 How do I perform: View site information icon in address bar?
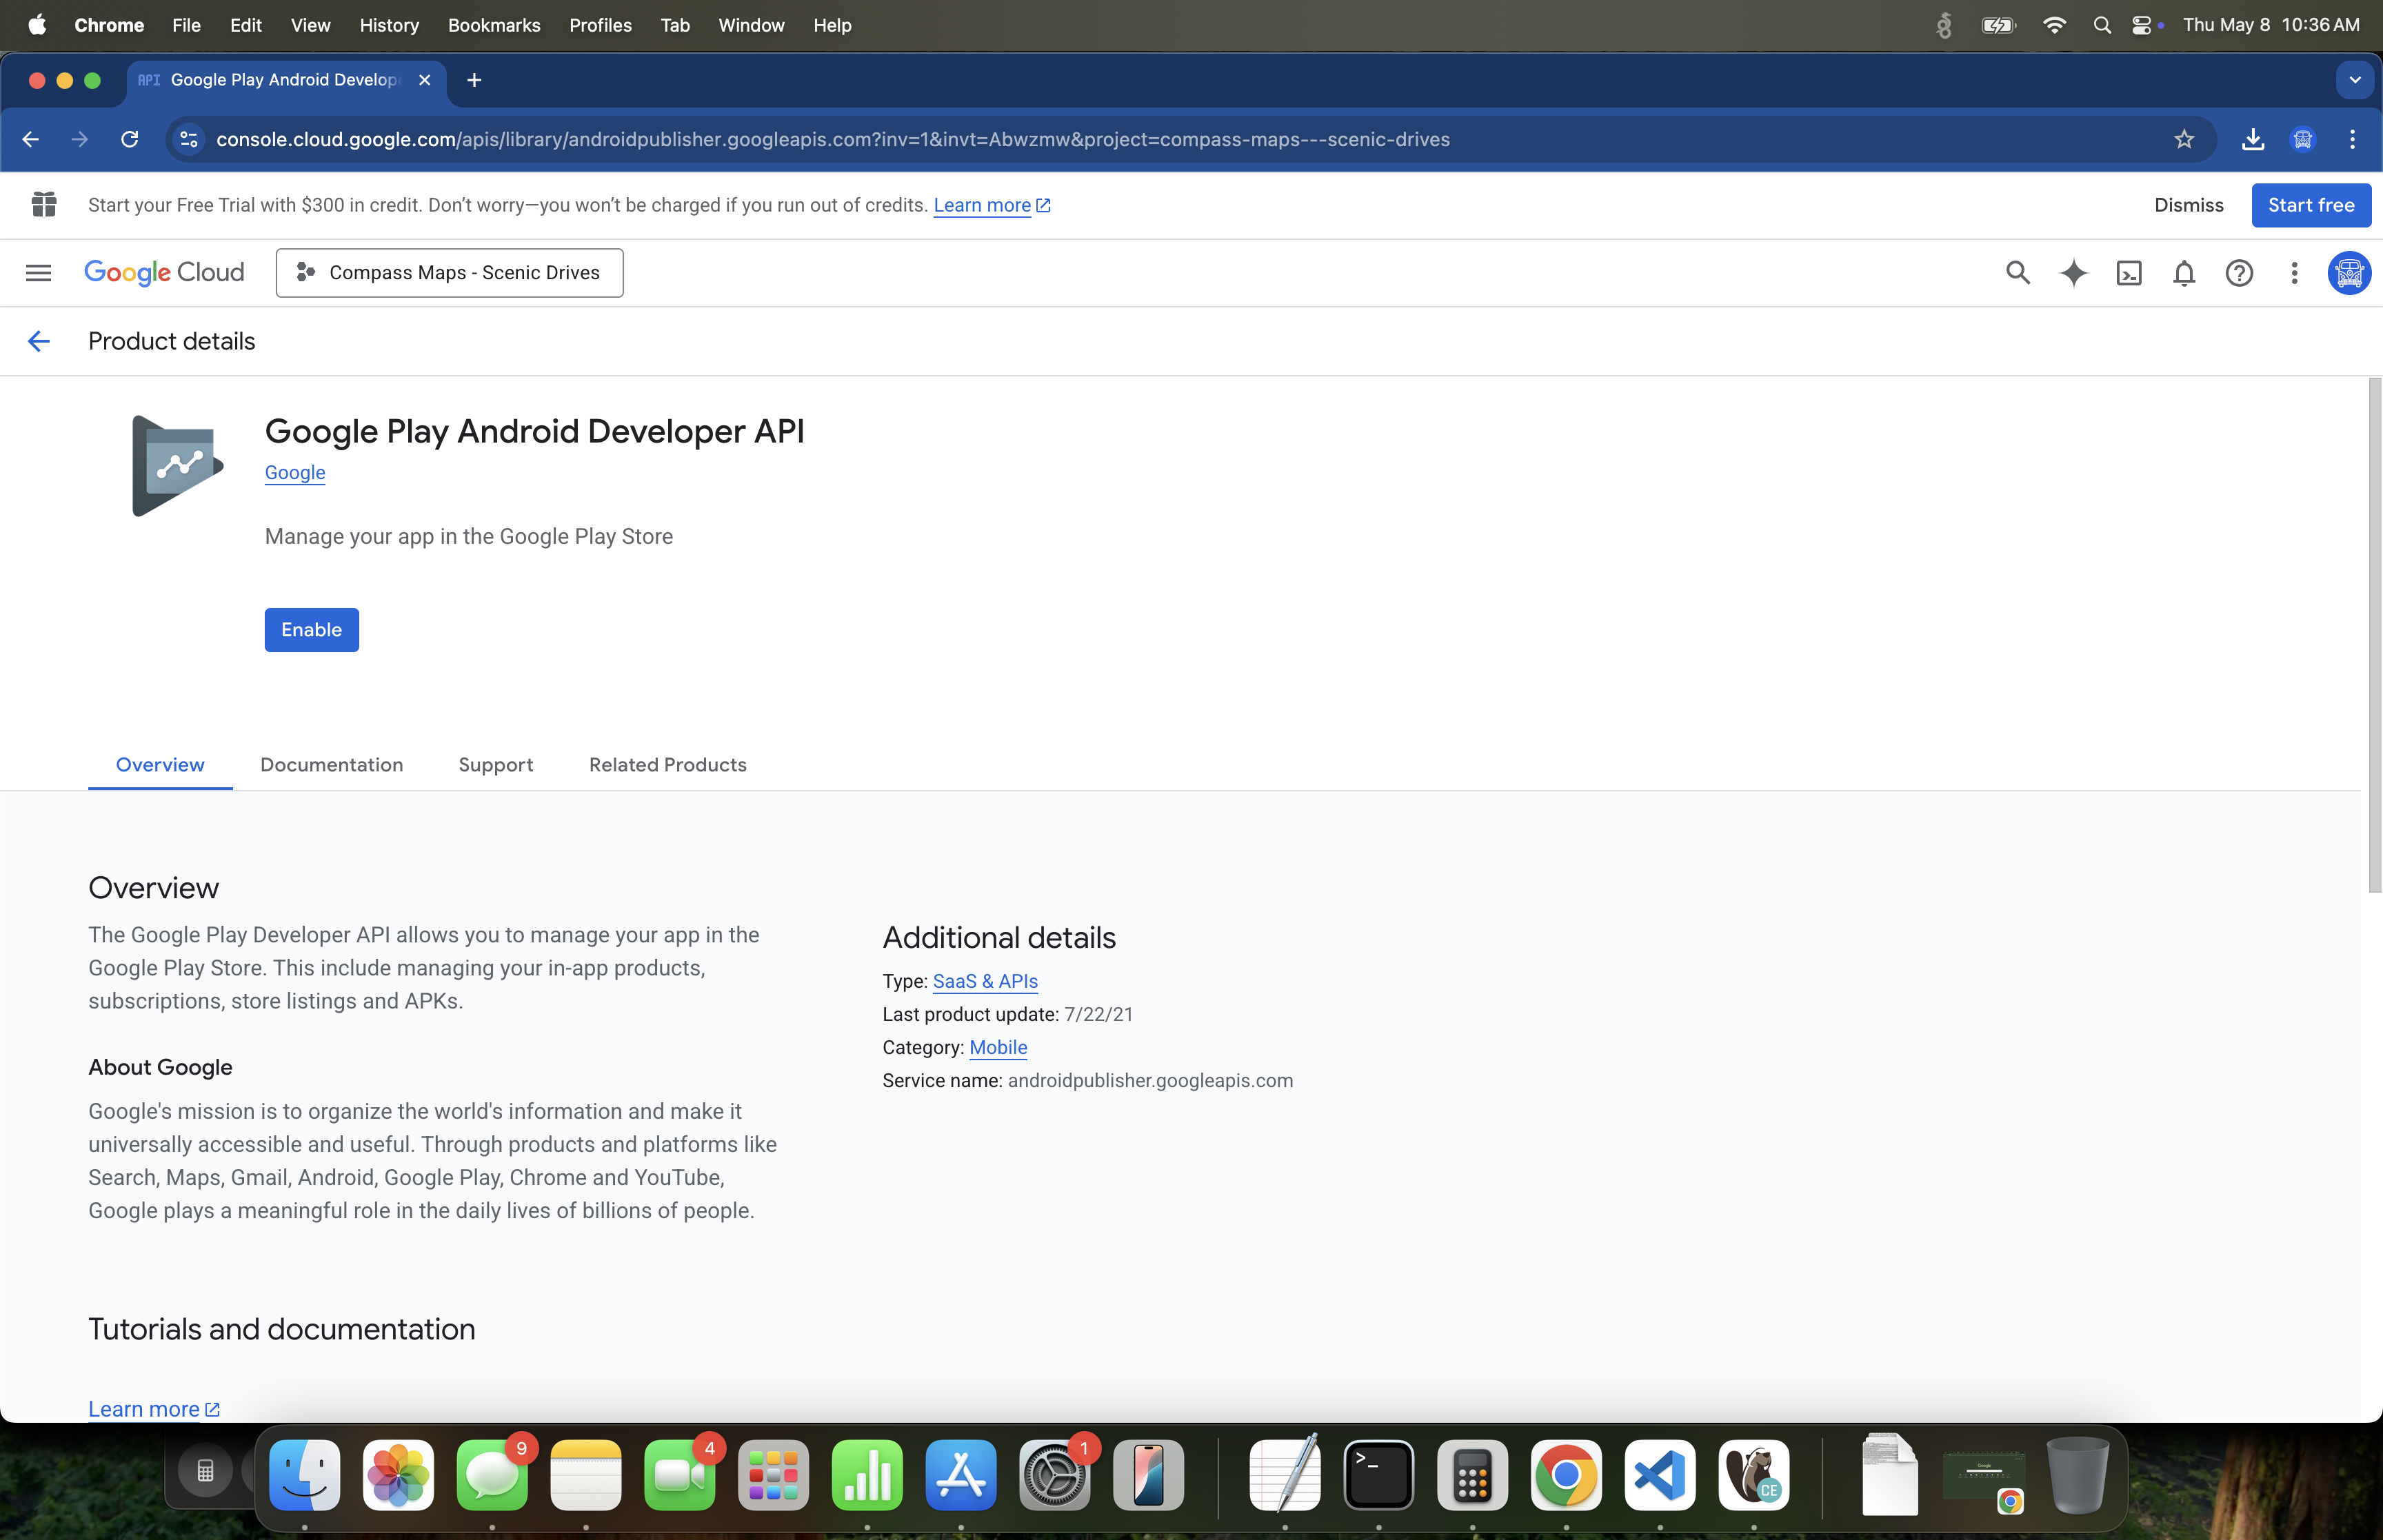coord(189,139)
